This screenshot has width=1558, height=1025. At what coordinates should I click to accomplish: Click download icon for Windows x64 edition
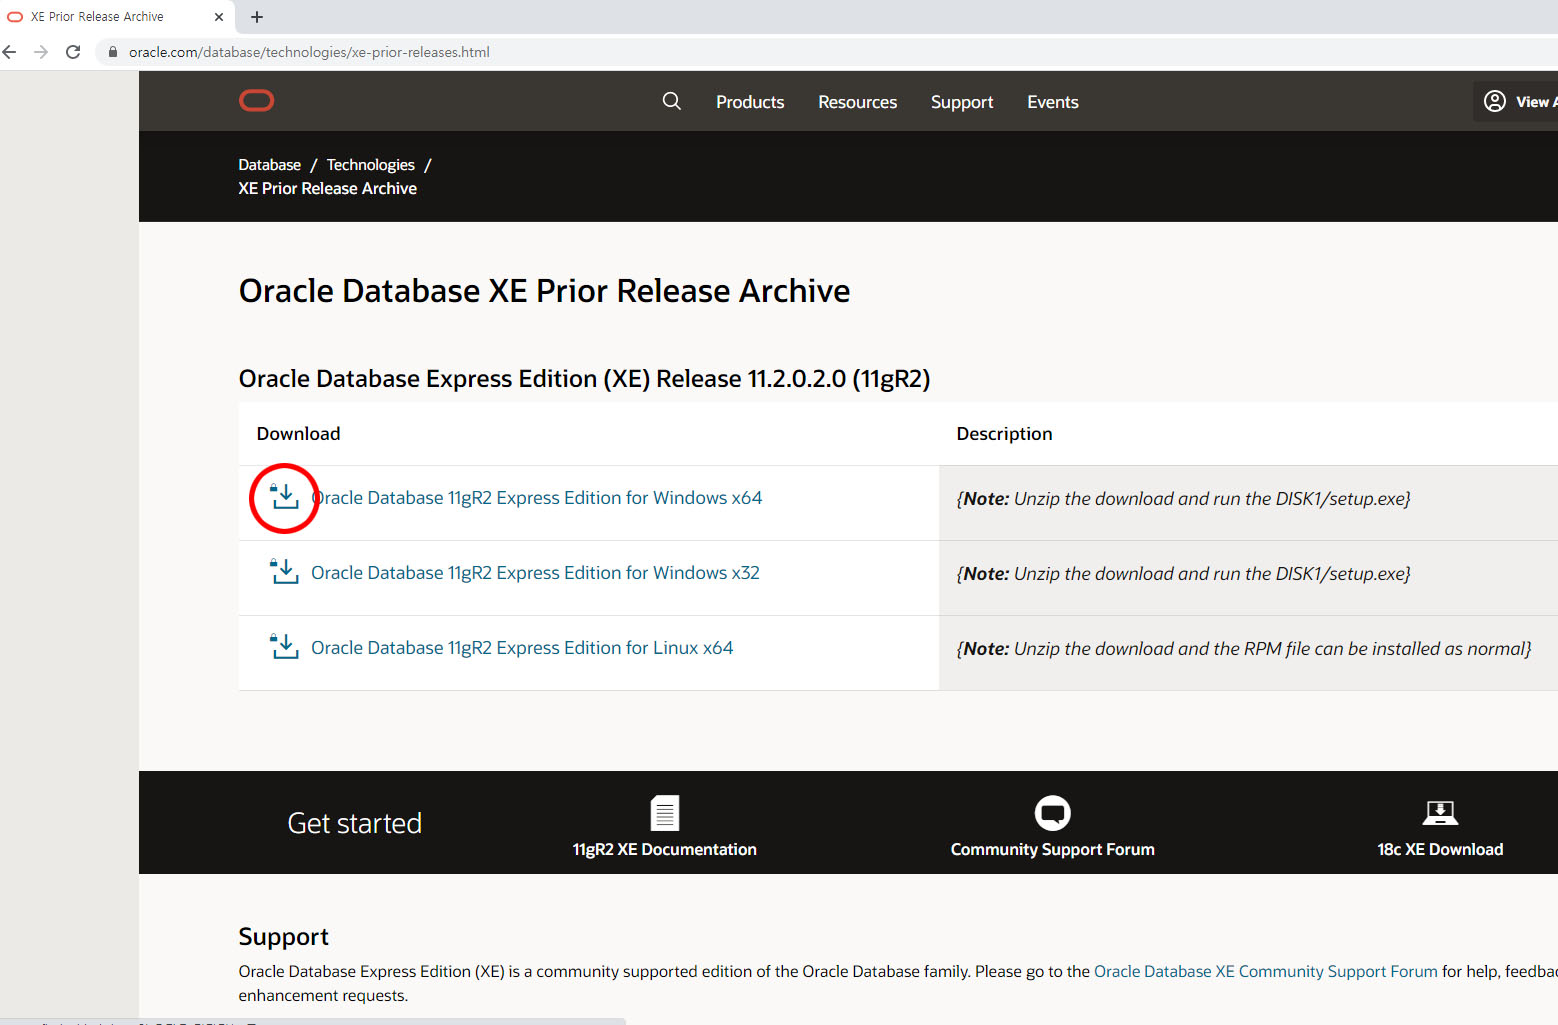tap(285, 497)
